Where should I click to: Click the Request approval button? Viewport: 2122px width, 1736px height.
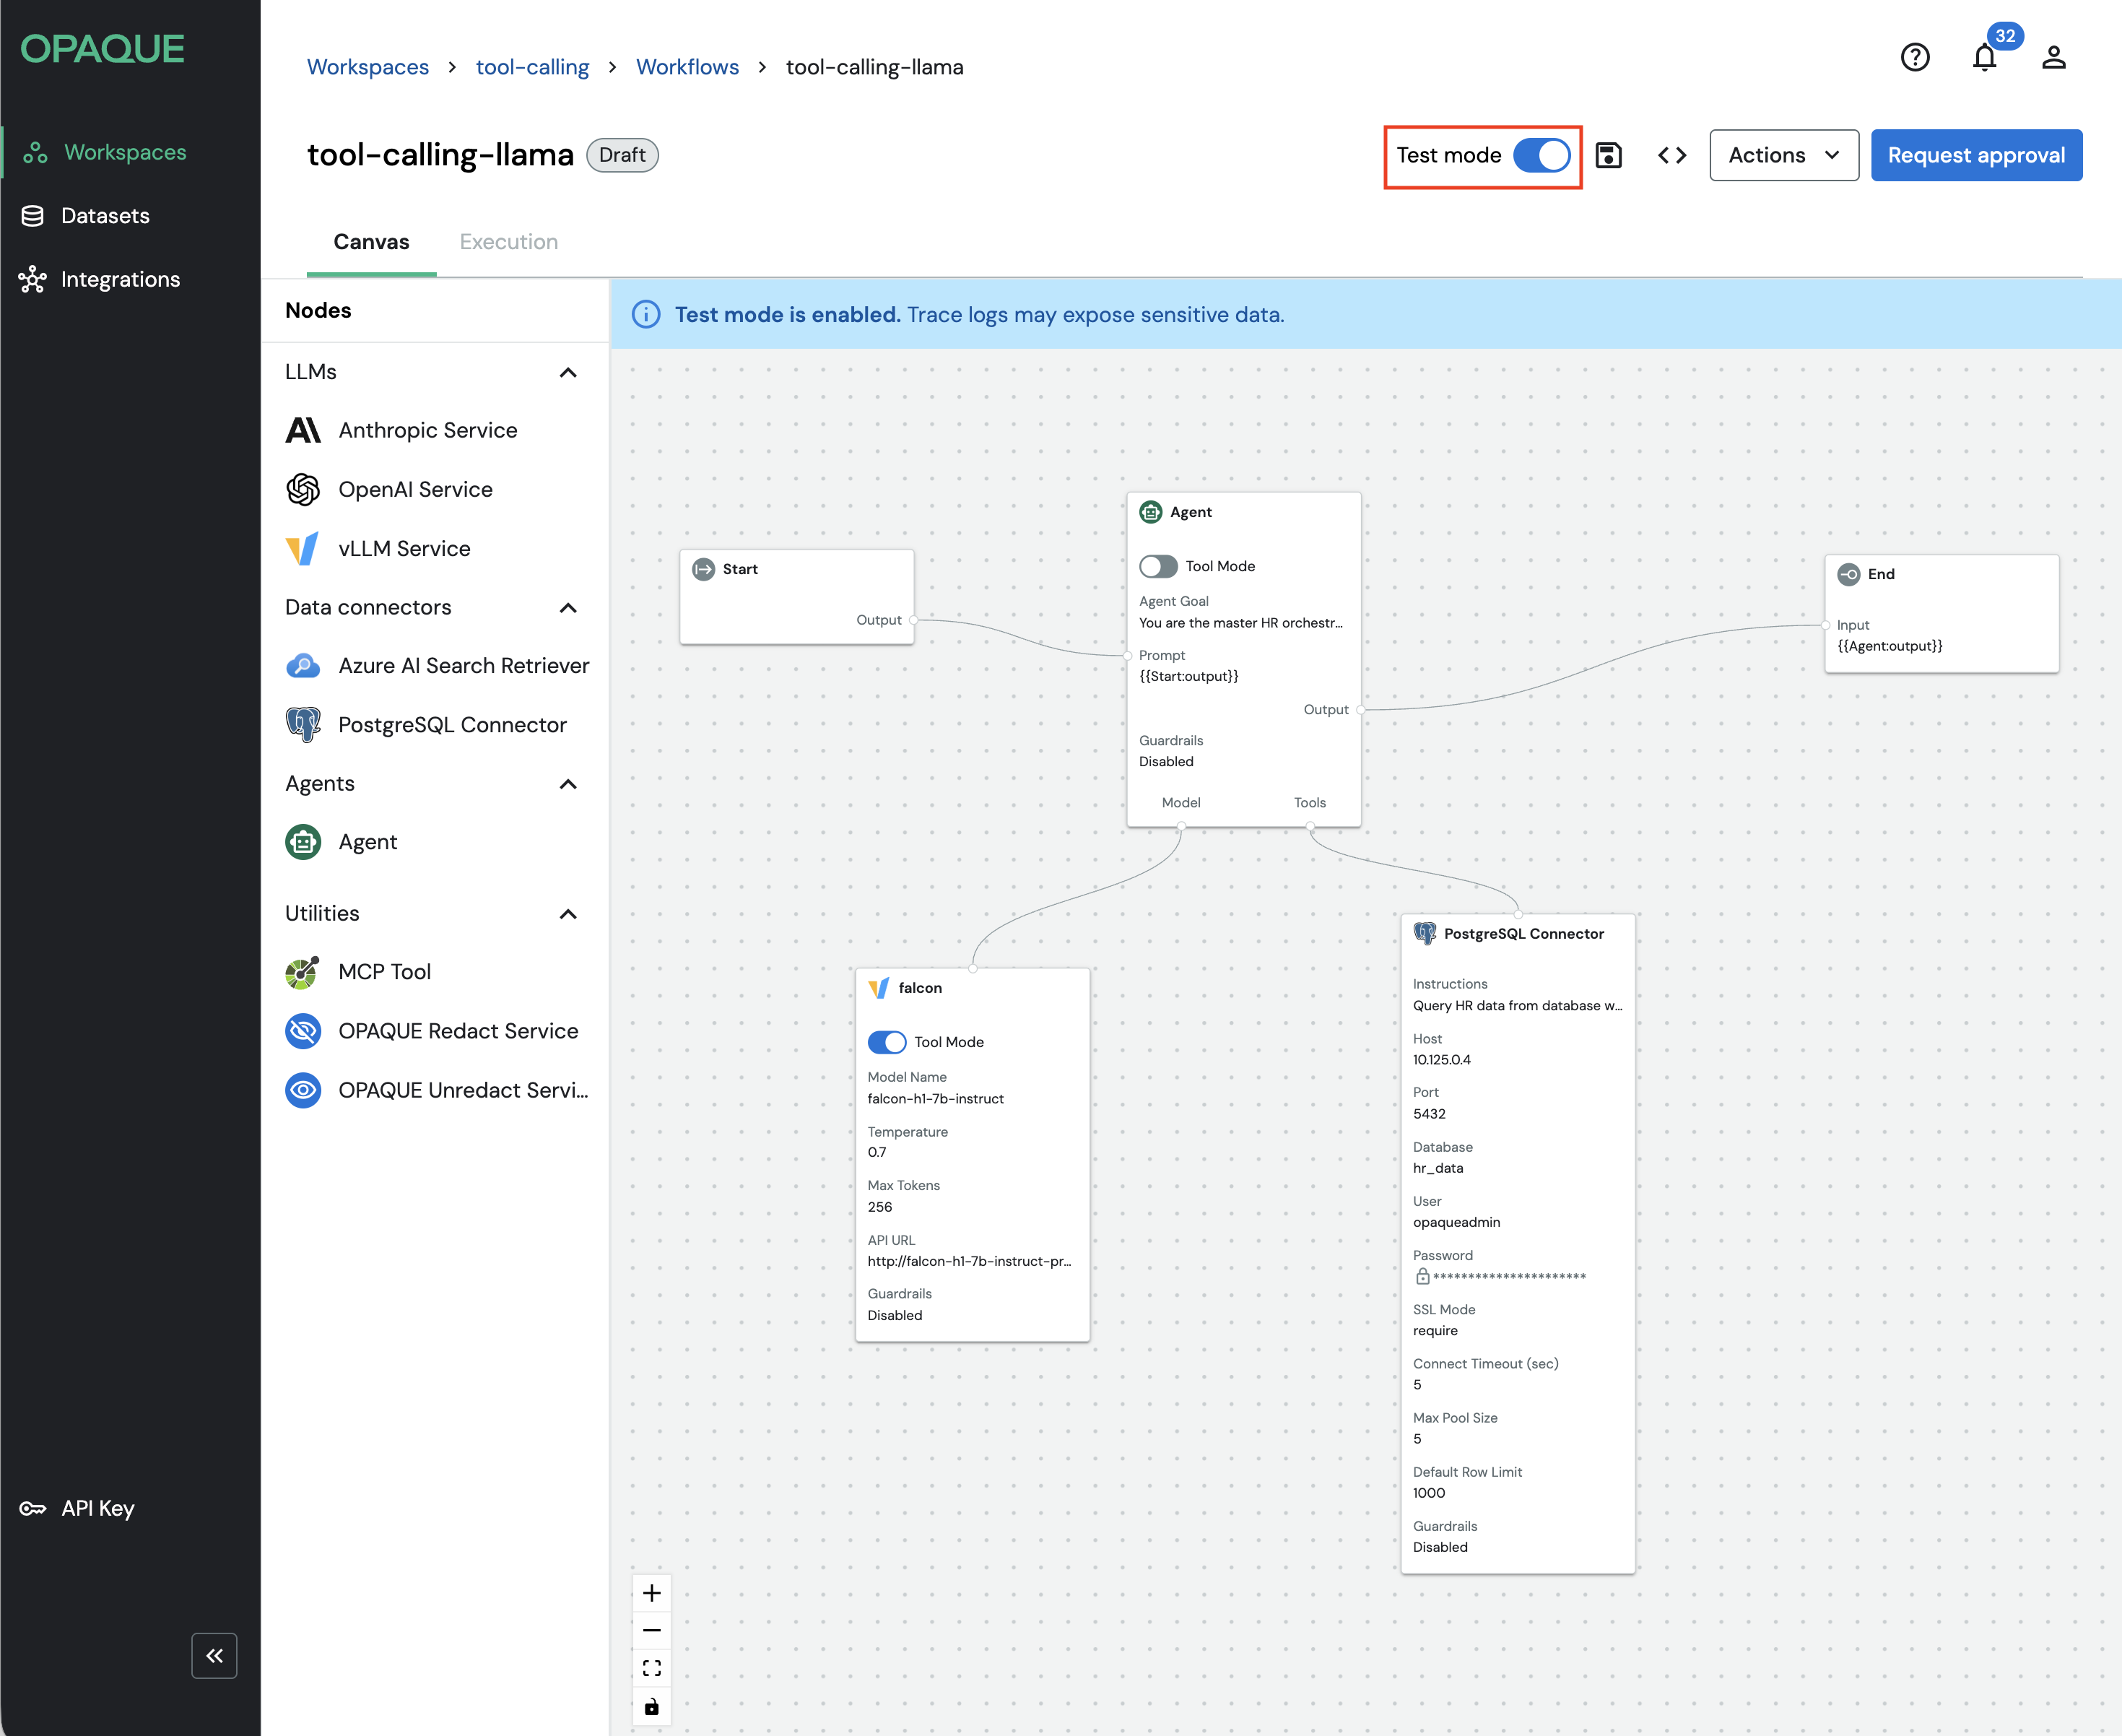[1975, 155]
